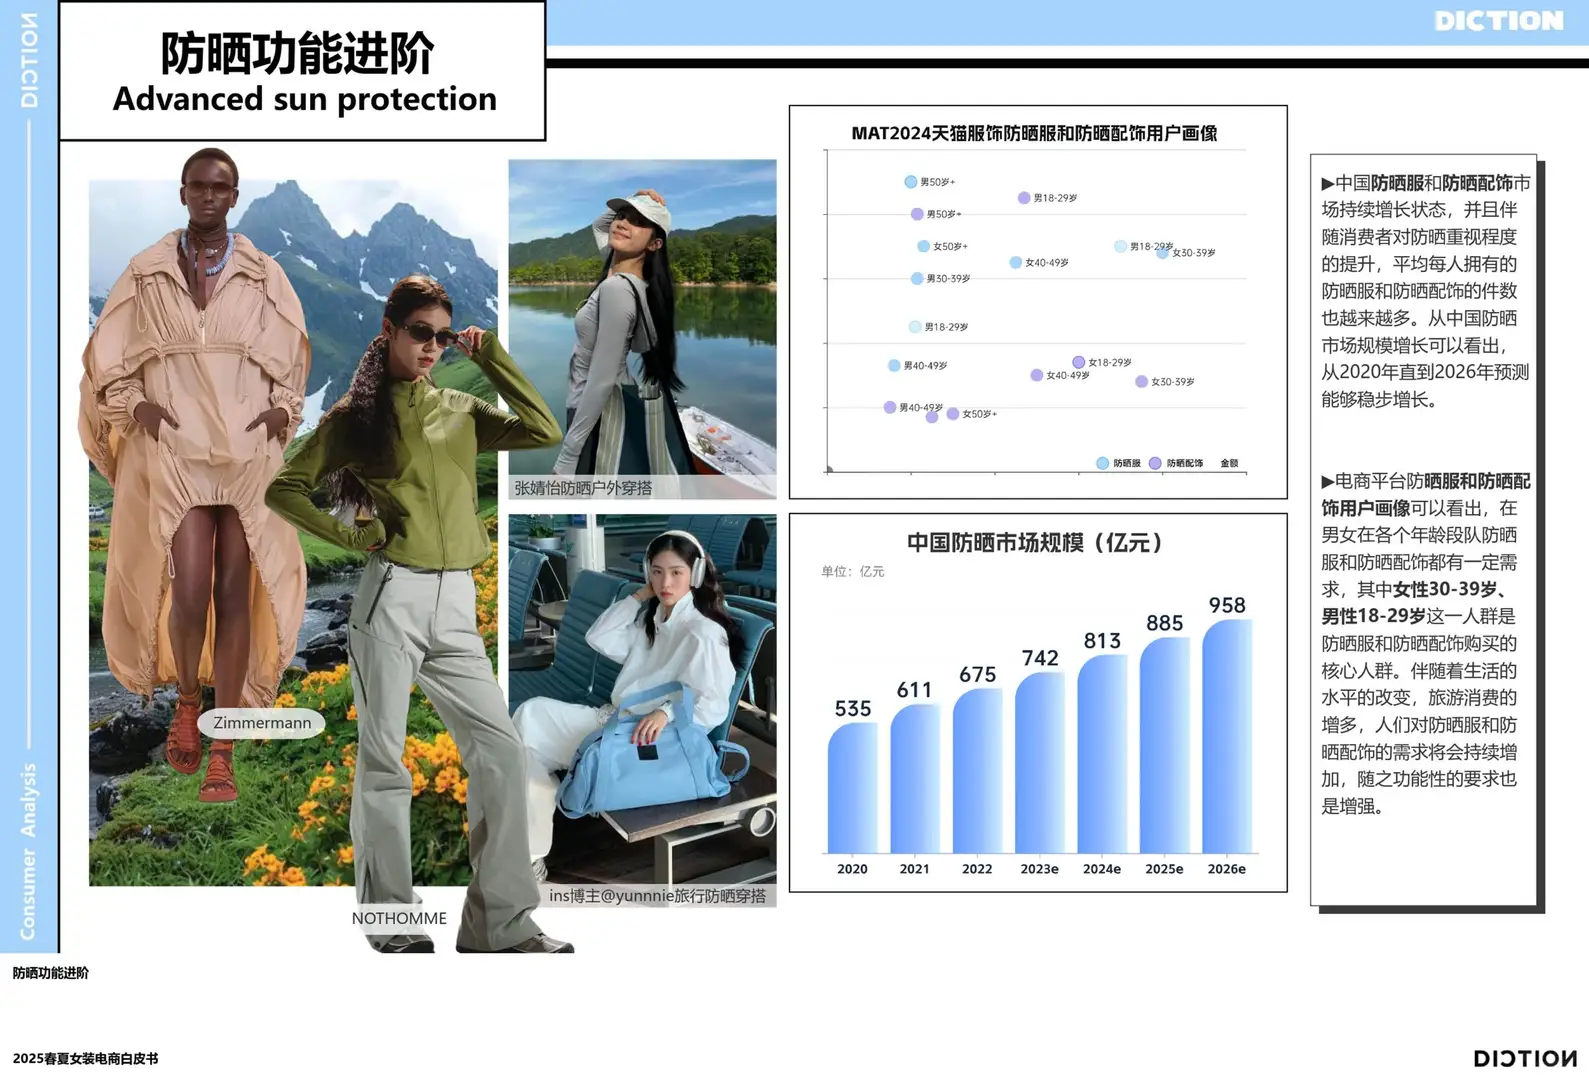Screen dimensions: 1589x1080
Task: Click the 金额 legend label
Action: 1229,463
